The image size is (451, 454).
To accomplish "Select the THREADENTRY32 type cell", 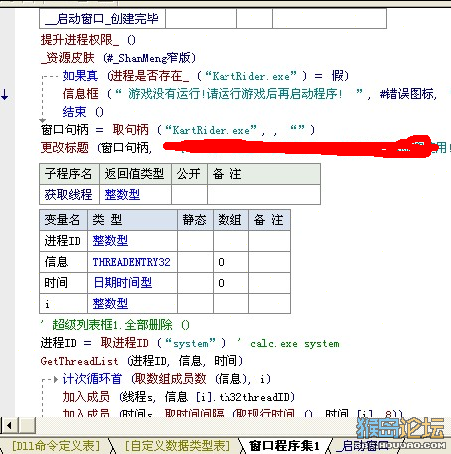I will point(131,262).
